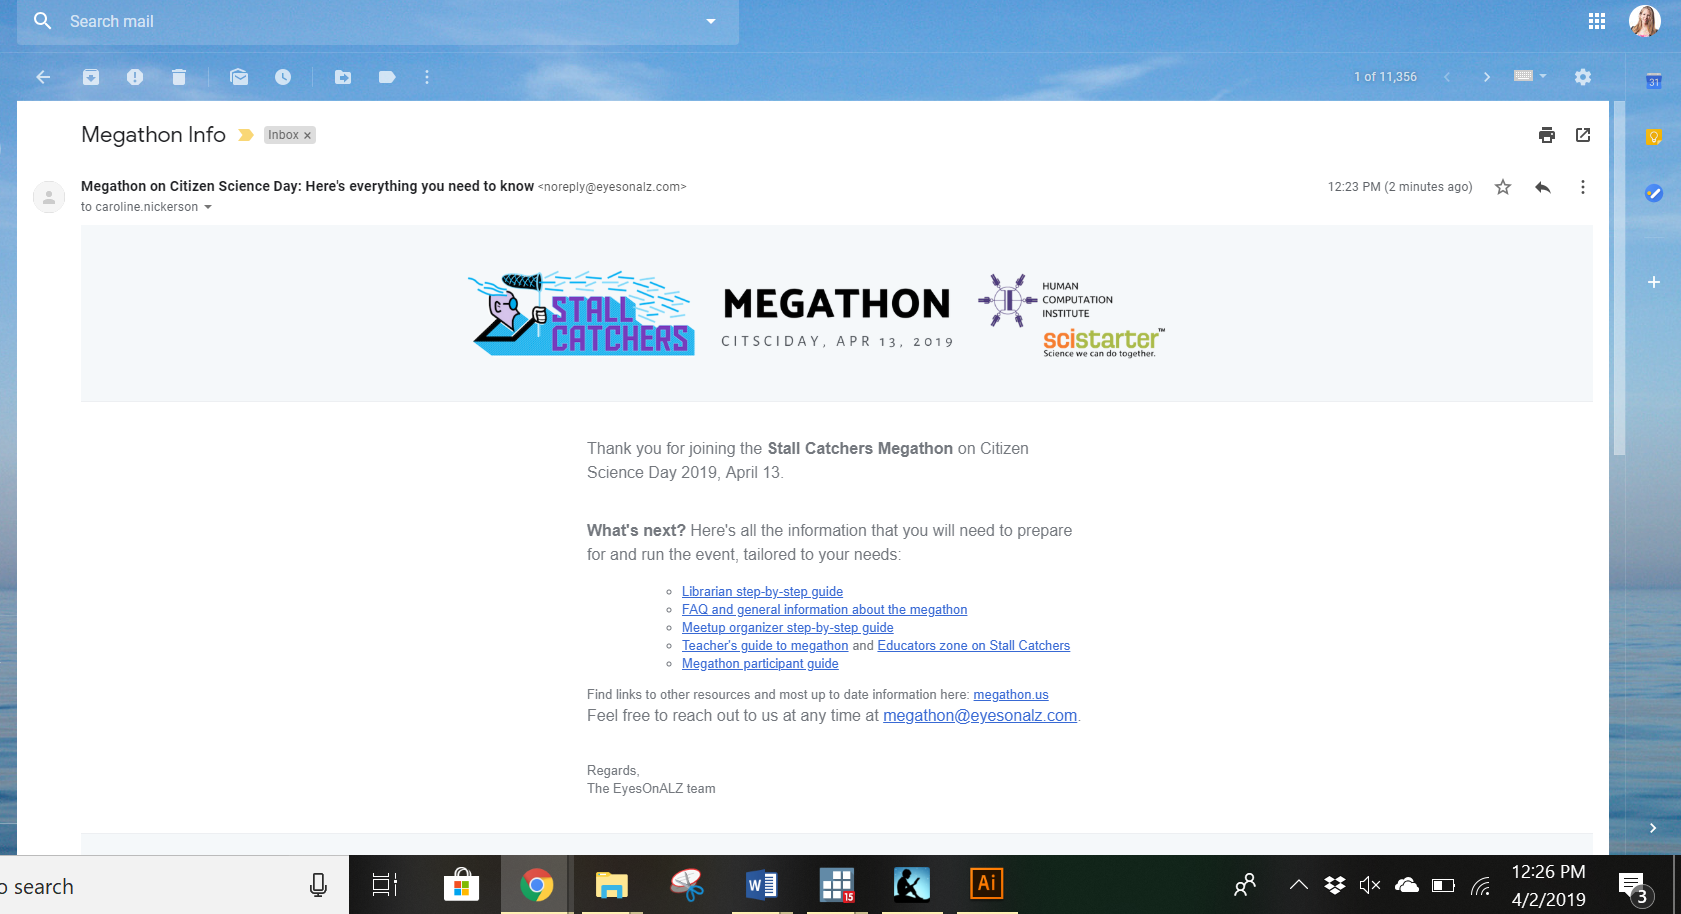Open File Explorer from taskbar

pos(611,885)
